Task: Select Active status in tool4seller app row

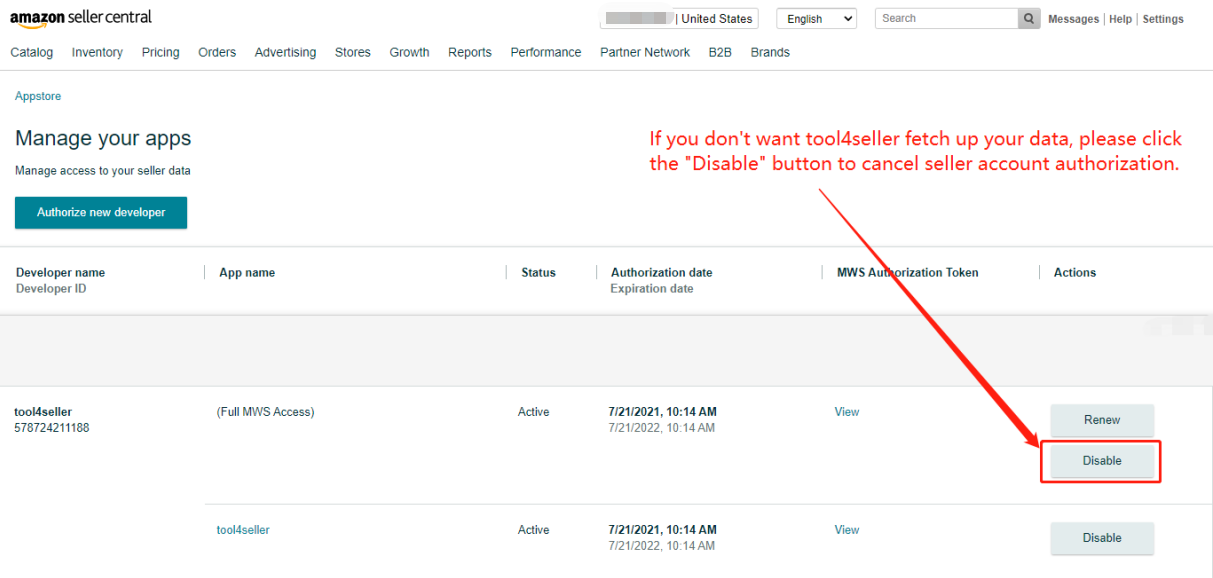Action: 534,530
